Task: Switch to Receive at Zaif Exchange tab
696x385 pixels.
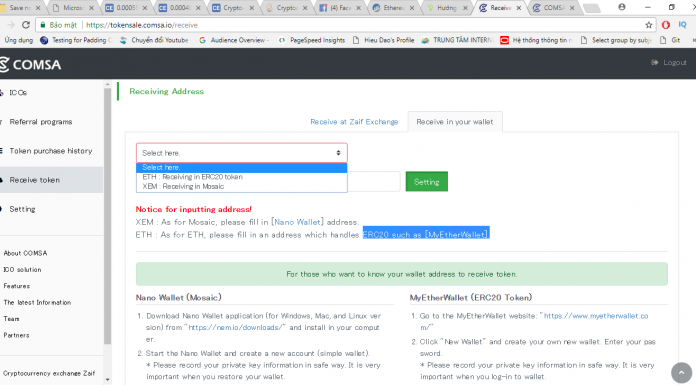Action: [354, 122]
